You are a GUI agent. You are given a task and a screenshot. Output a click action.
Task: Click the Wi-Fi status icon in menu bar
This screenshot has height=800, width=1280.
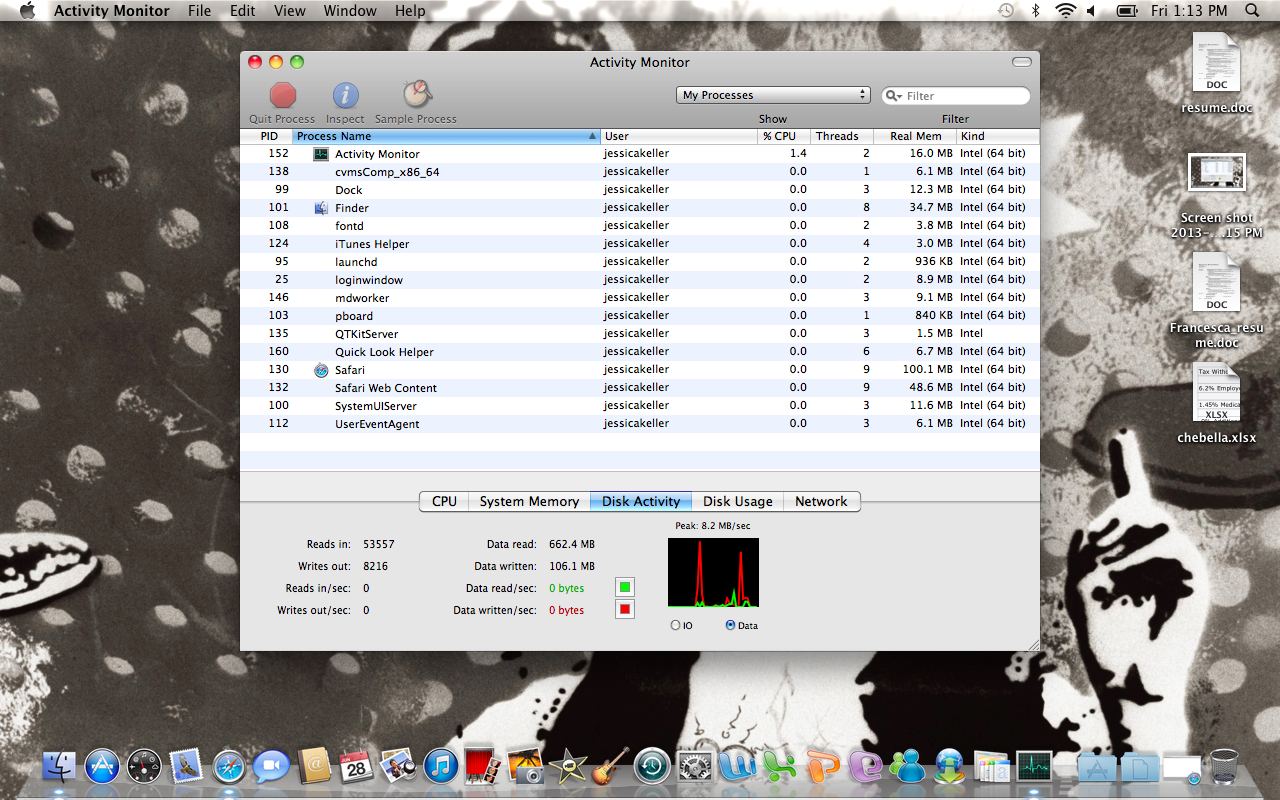pyautogui.click(x=1065, y=11)
